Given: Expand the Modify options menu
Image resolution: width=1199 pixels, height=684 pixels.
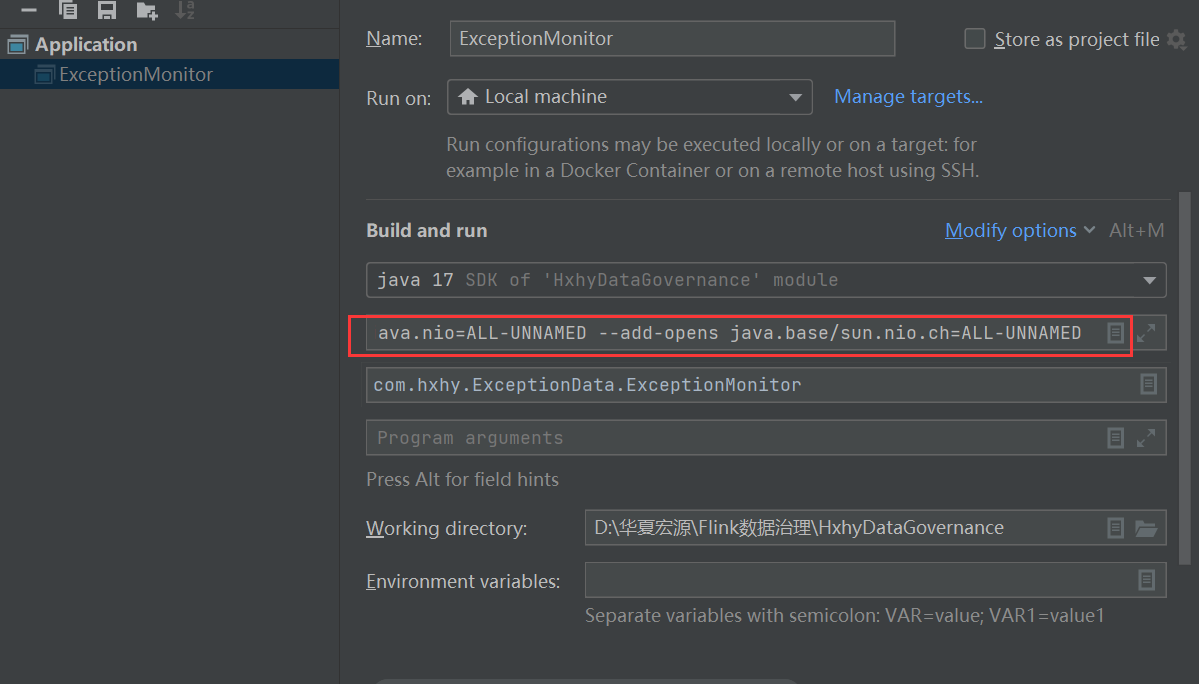Looking at the screenshot, I should click(1010, 230).
